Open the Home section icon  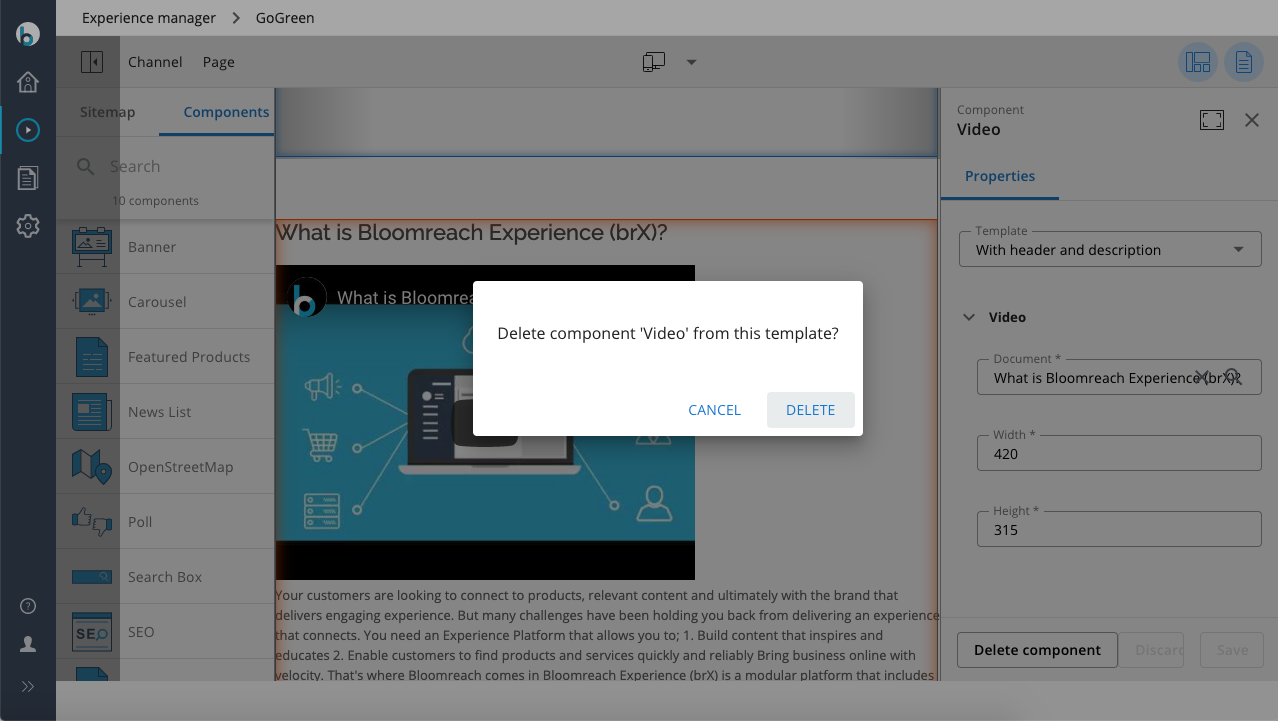[28, 82]
